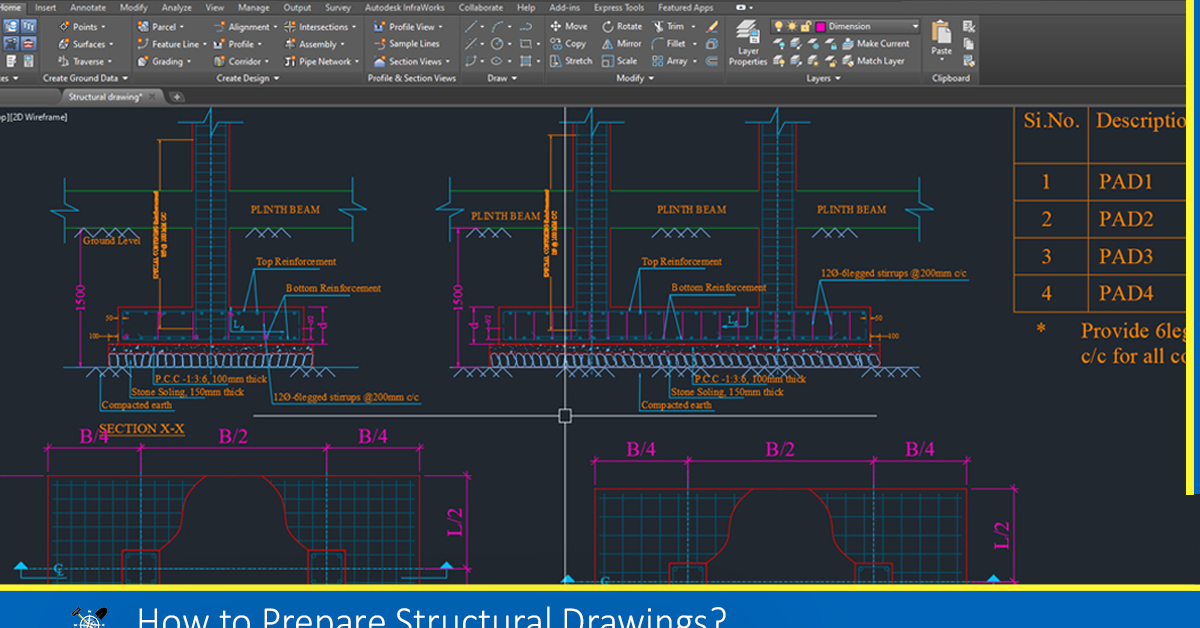Open the Profile tool in Create Design
1200x628 pixels.
click(240, 44)
